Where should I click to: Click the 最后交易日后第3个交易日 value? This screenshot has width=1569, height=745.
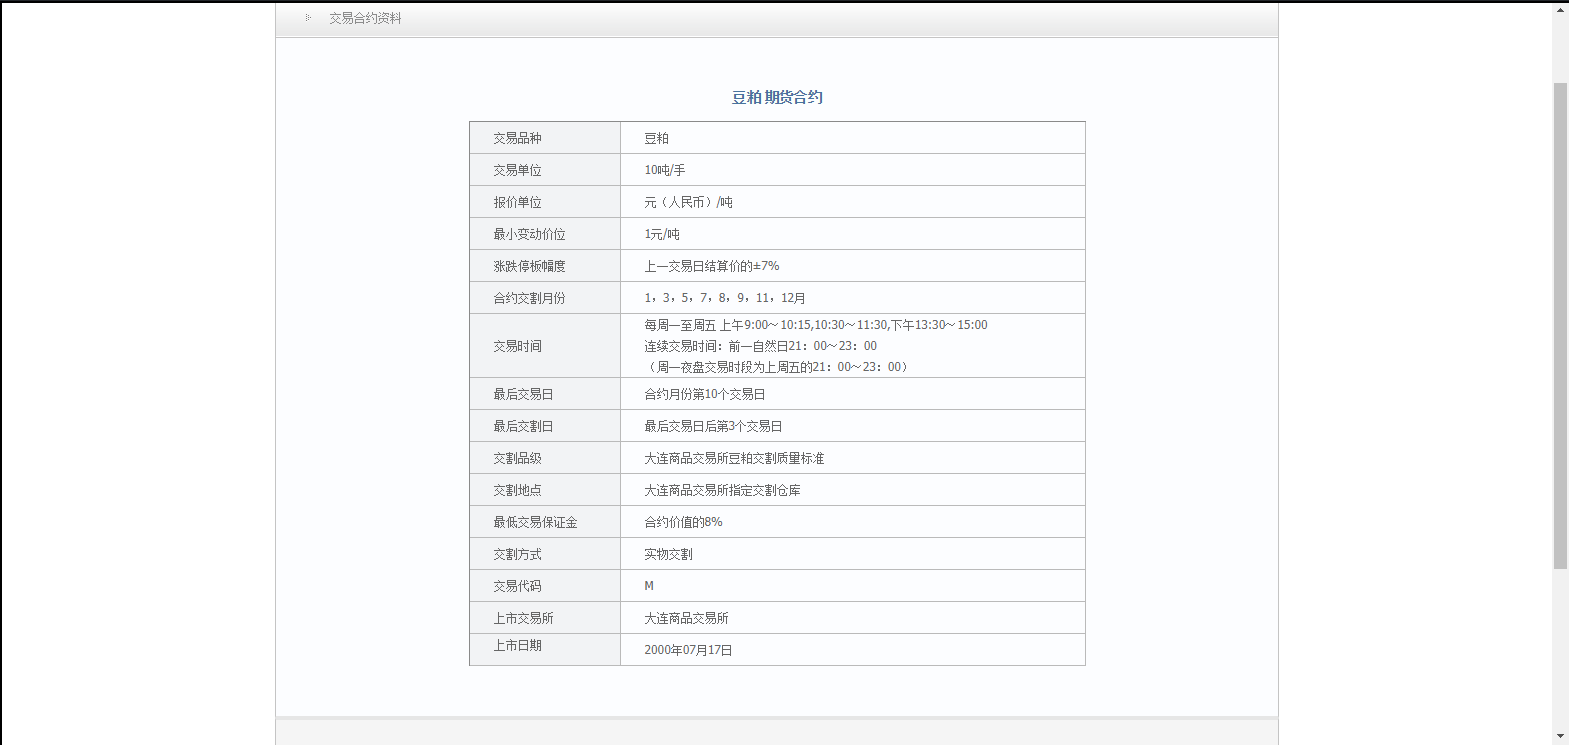click(x=713, y=426)
